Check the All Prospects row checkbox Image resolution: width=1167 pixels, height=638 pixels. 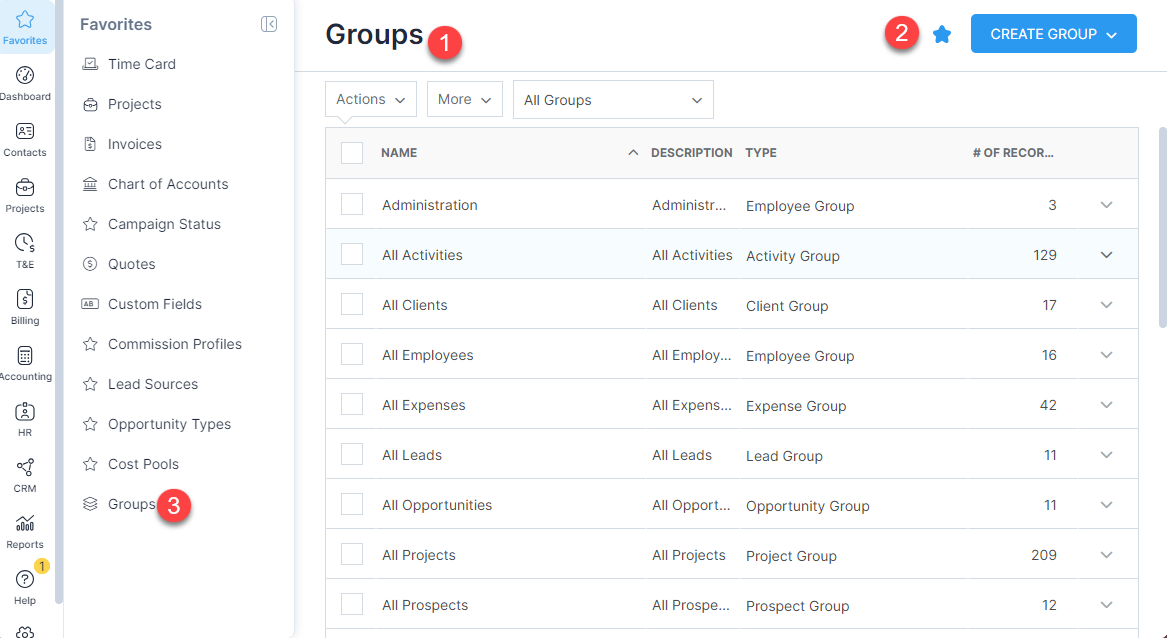(x=352, y=604)
